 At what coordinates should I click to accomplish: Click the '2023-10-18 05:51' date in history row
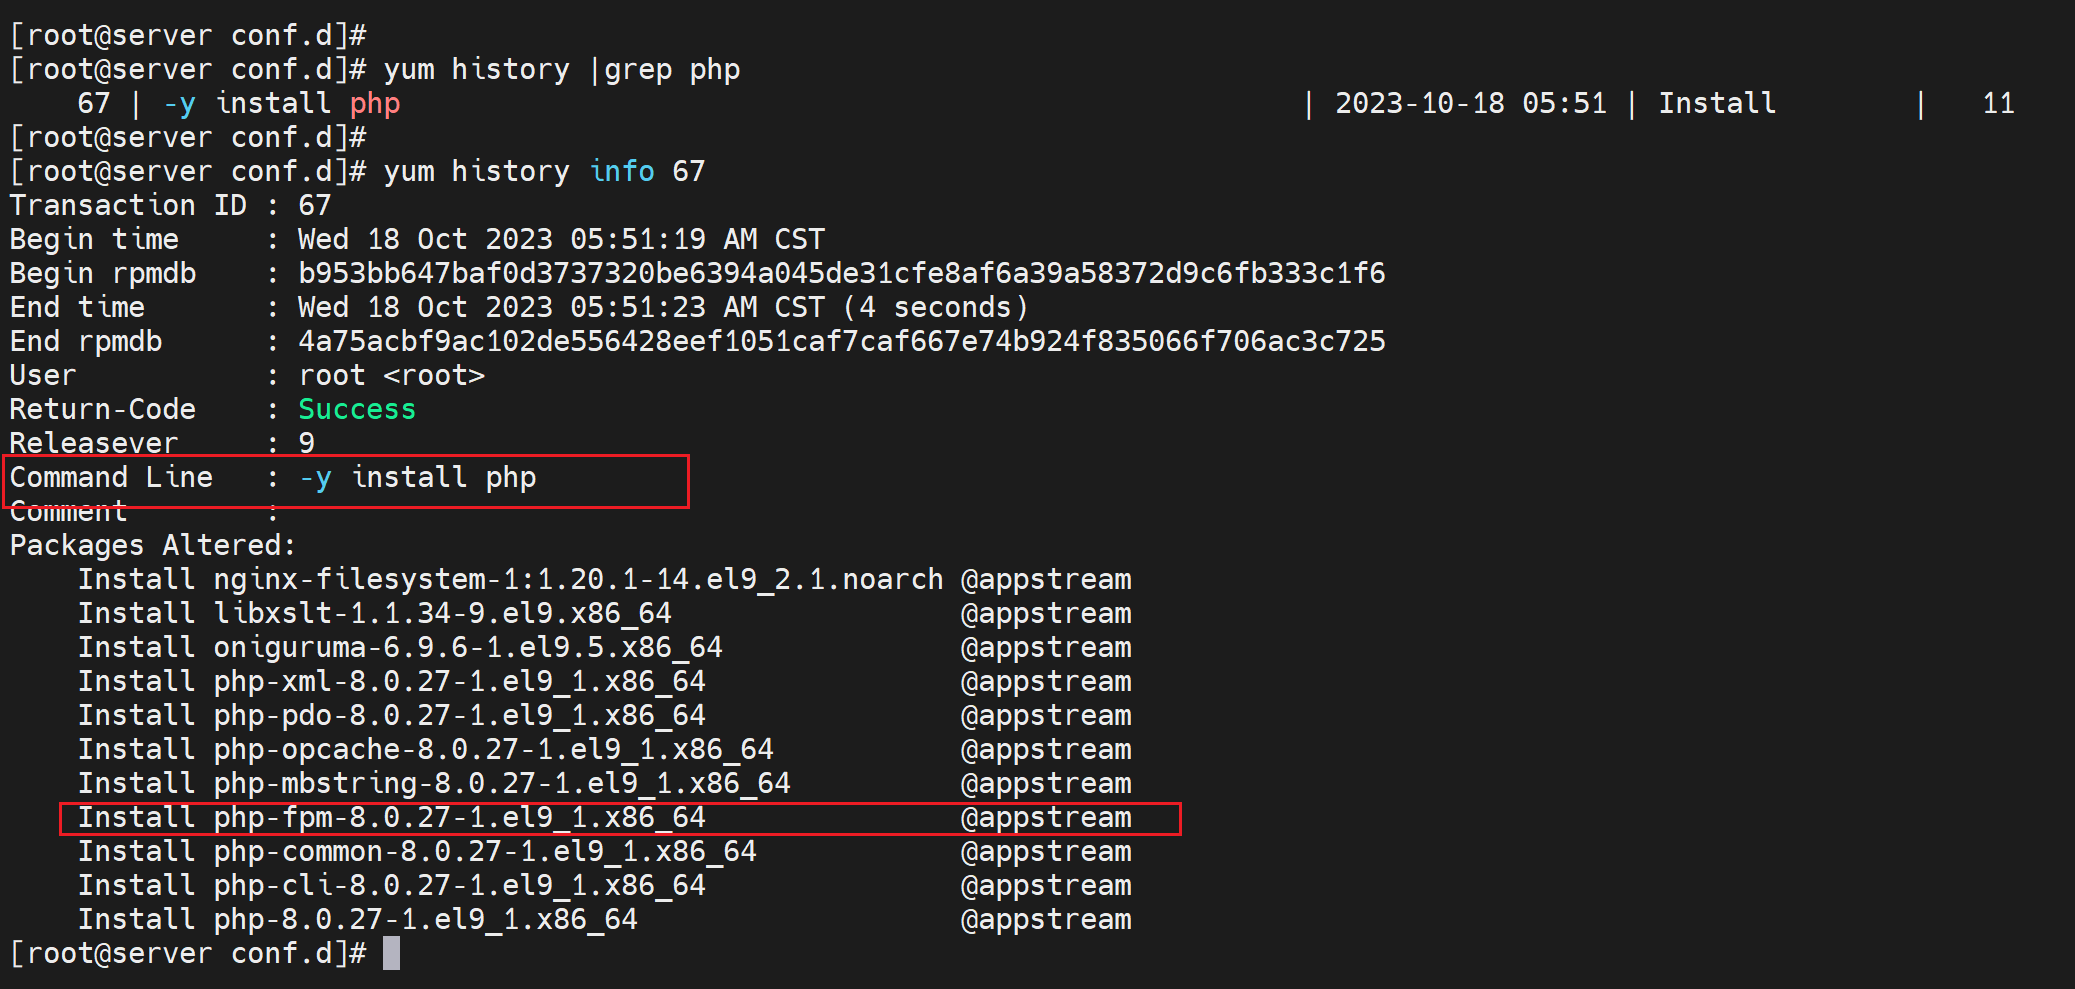click(x=1470, y=103)
